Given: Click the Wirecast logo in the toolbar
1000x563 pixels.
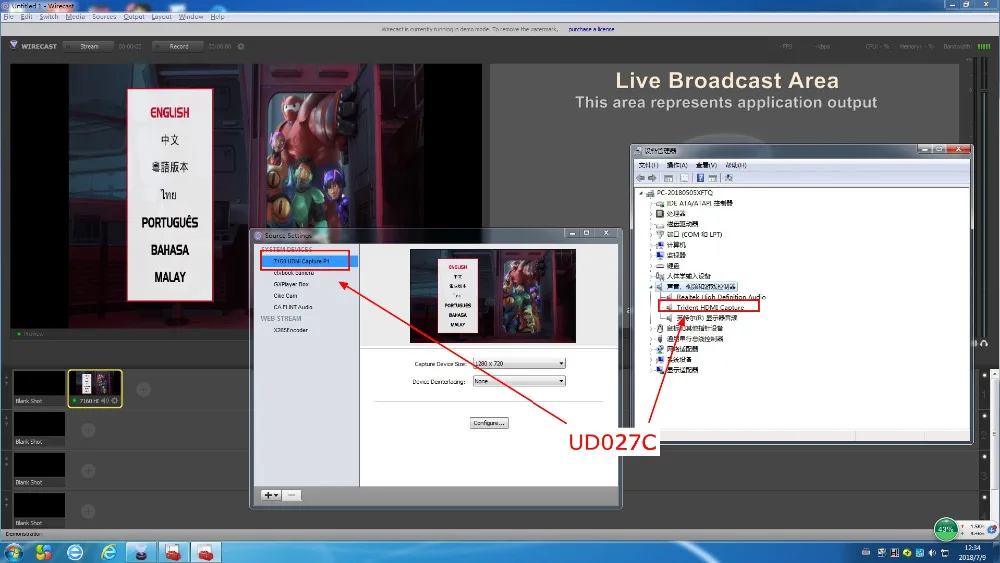Looking at the screenshot, I should coord(13,45).
